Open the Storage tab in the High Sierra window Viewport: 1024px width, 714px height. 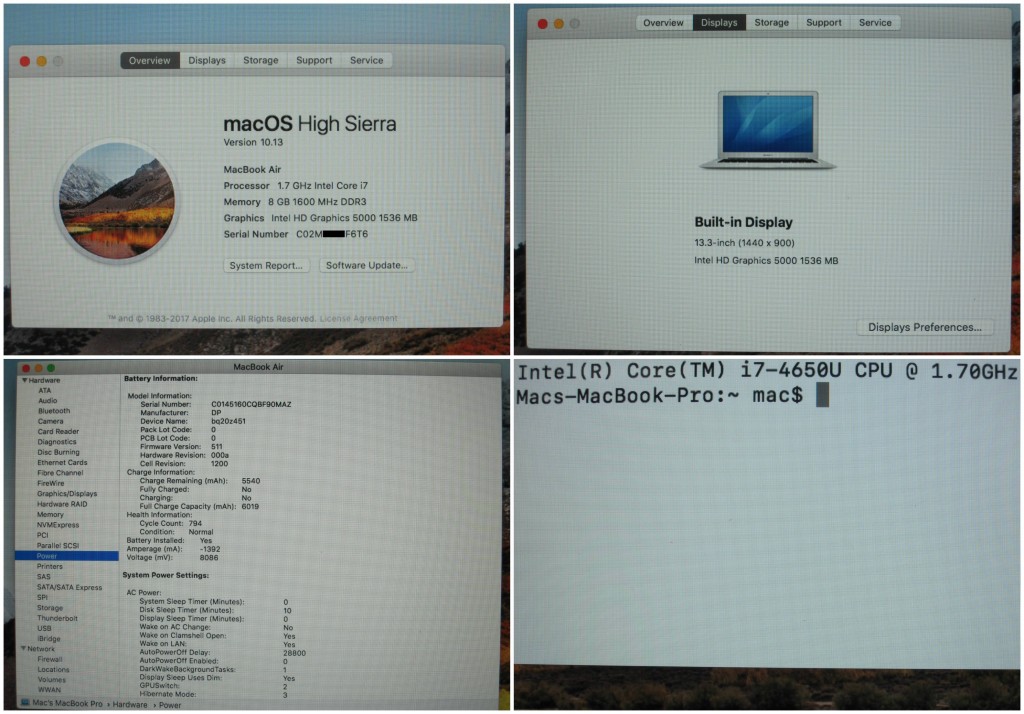(261, 60)
